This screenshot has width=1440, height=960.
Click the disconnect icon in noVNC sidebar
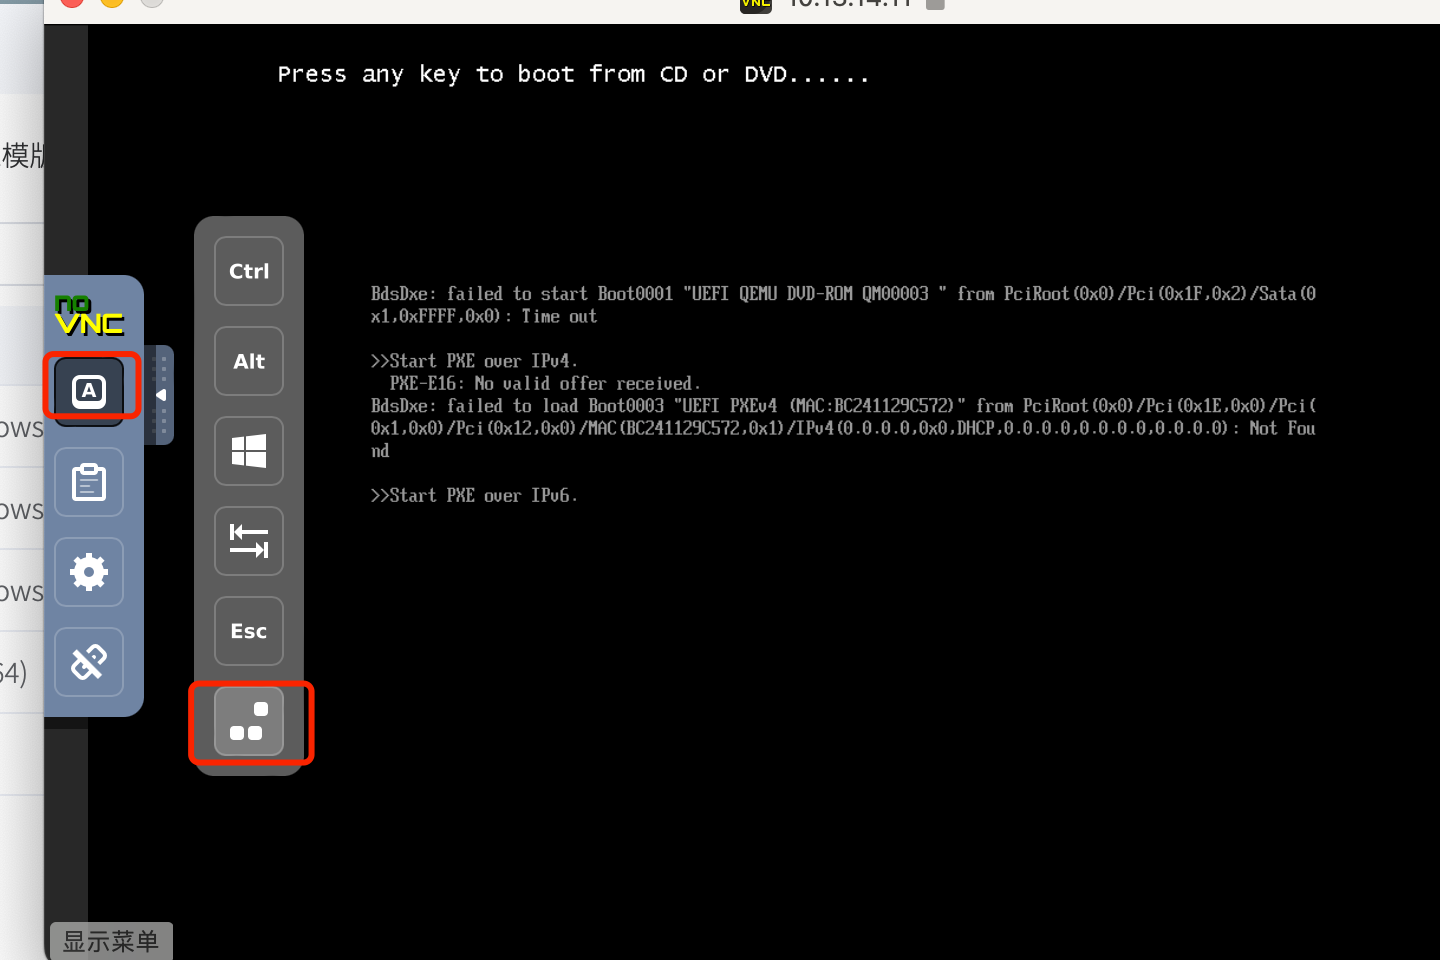coord(89,662)
